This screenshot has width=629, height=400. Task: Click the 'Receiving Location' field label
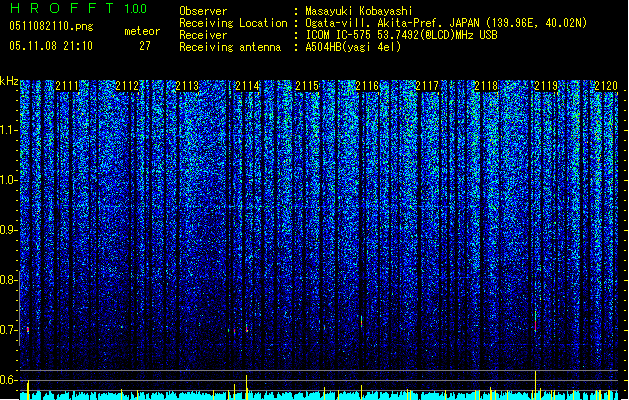click(x=233, y=23)
